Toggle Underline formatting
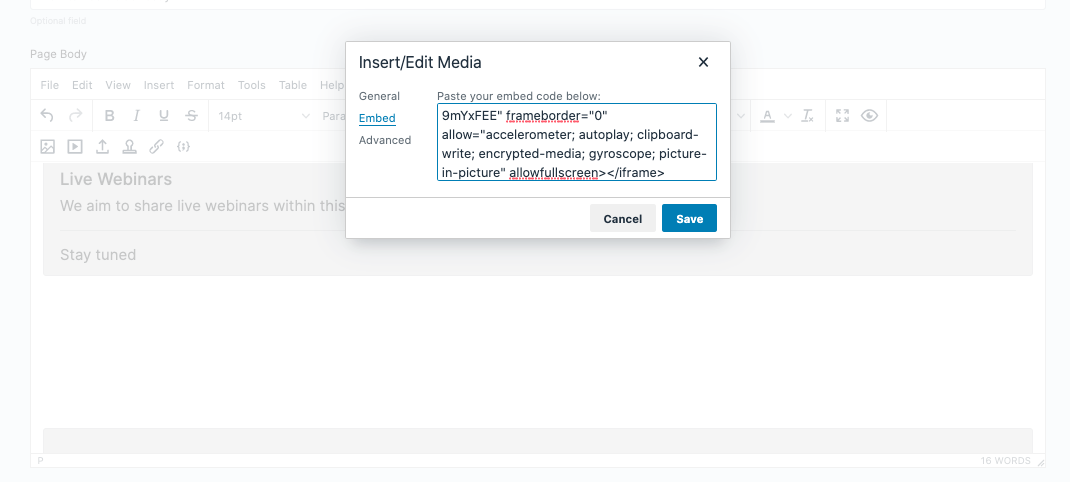 pyautogui.click(x=164, y=115)
